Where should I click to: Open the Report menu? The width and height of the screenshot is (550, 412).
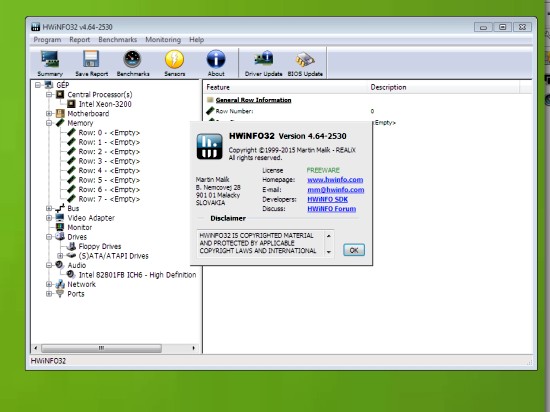tap(80, 40)
